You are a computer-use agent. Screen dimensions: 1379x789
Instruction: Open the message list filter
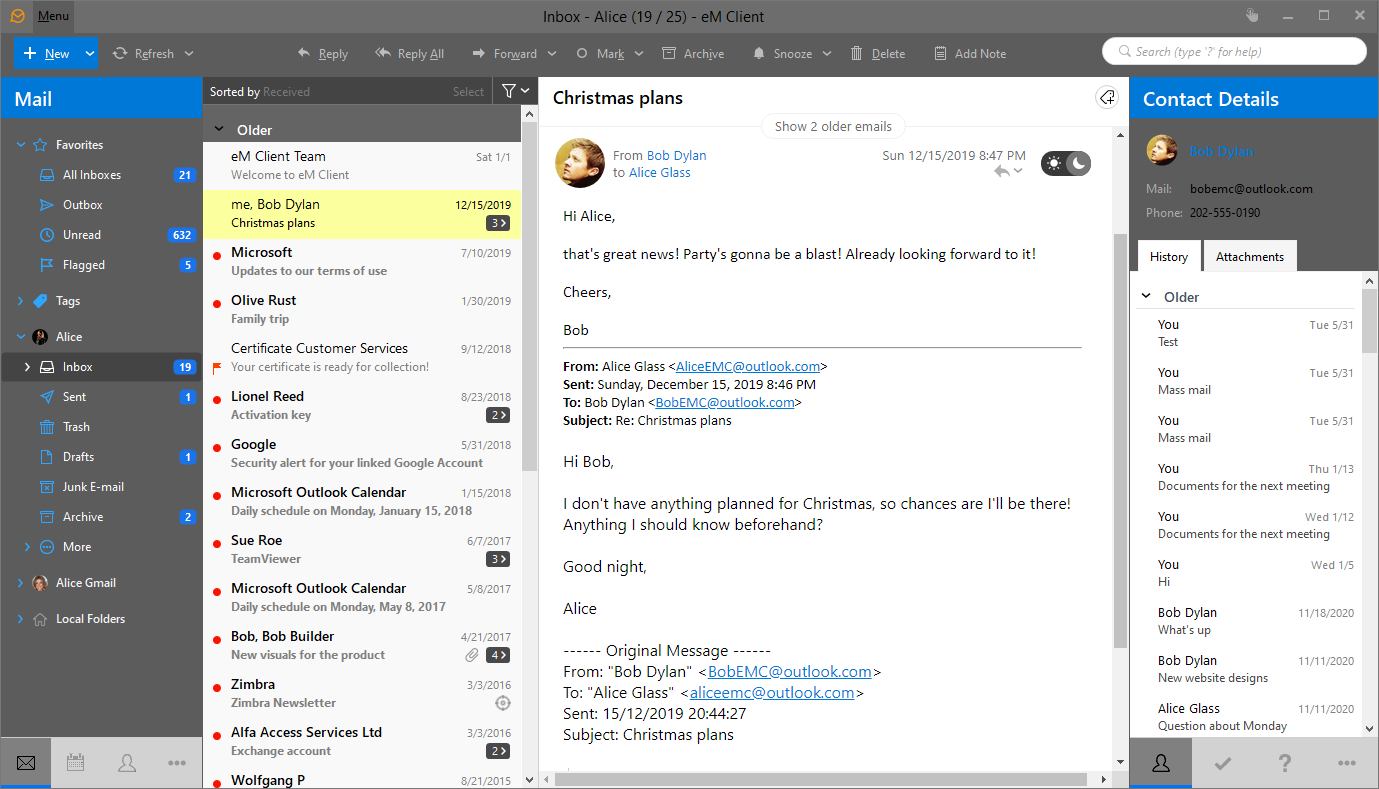point(508,90)
